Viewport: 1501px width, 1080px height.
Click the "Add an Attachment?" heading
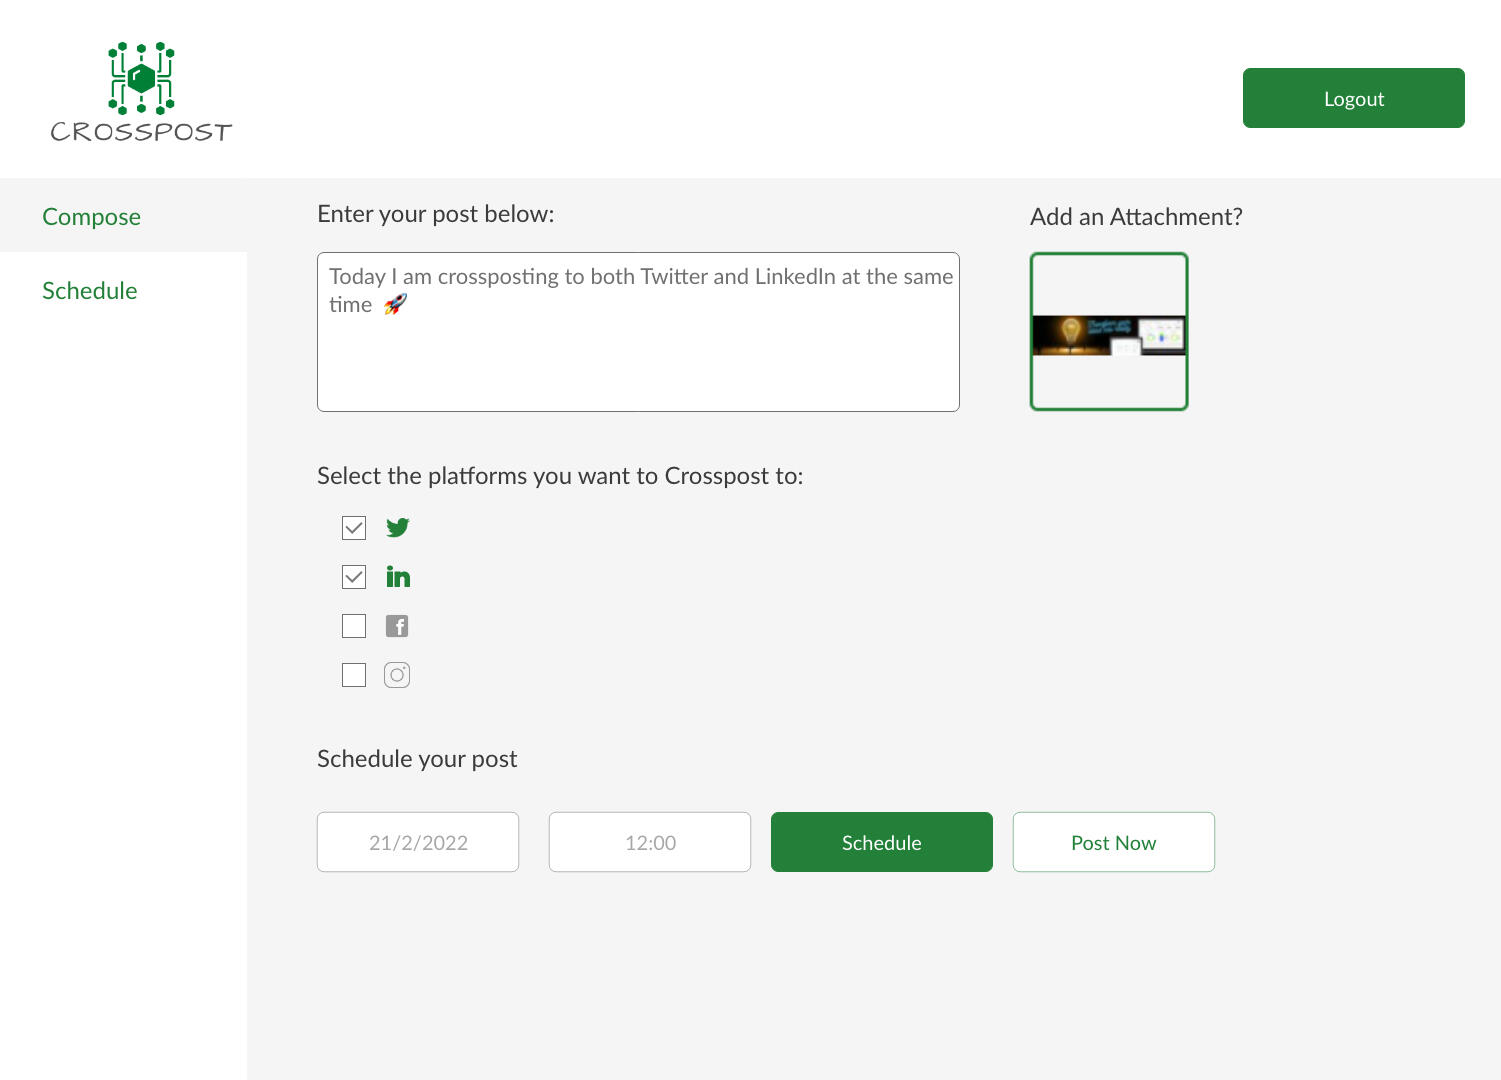coord(1136,217)
